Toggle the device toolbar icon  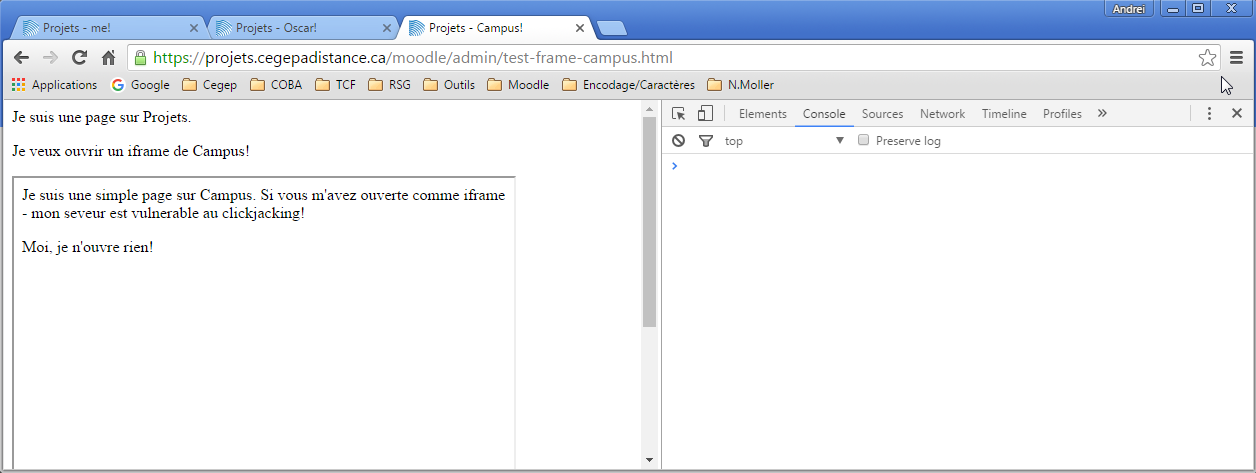(705, 114)
